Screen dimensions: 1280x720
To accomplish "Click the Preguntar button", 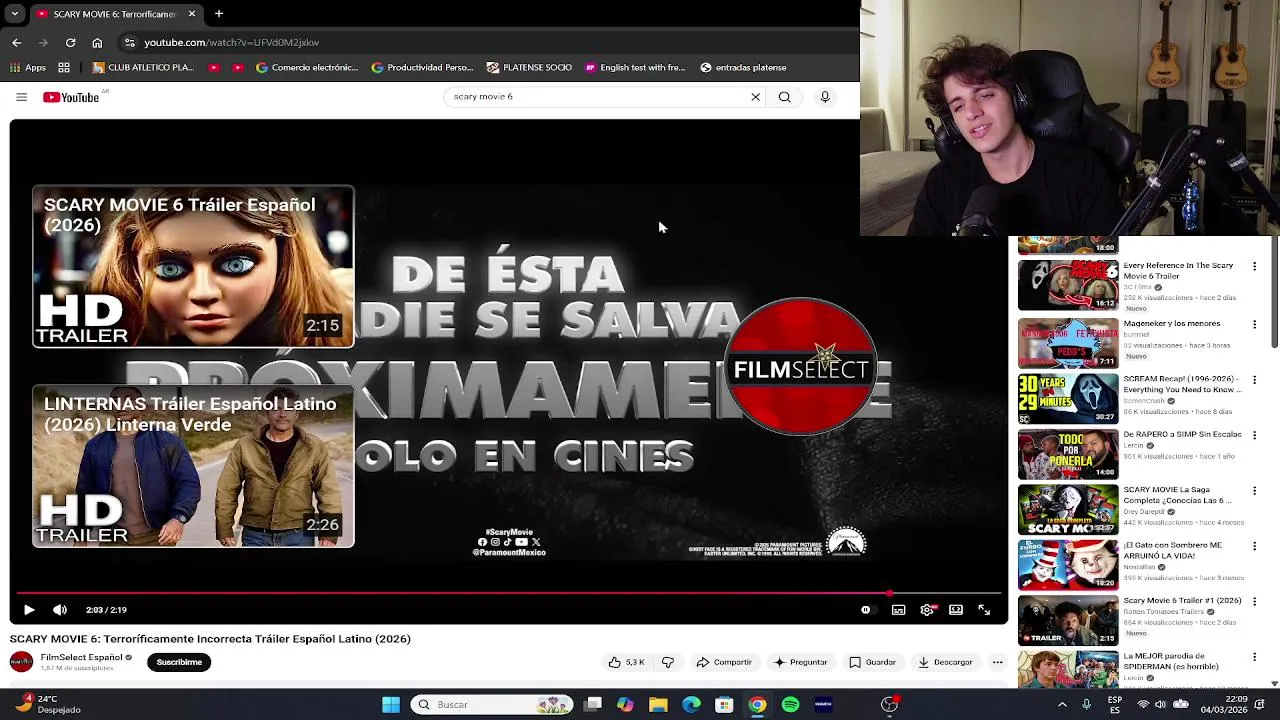I will 800,662.
